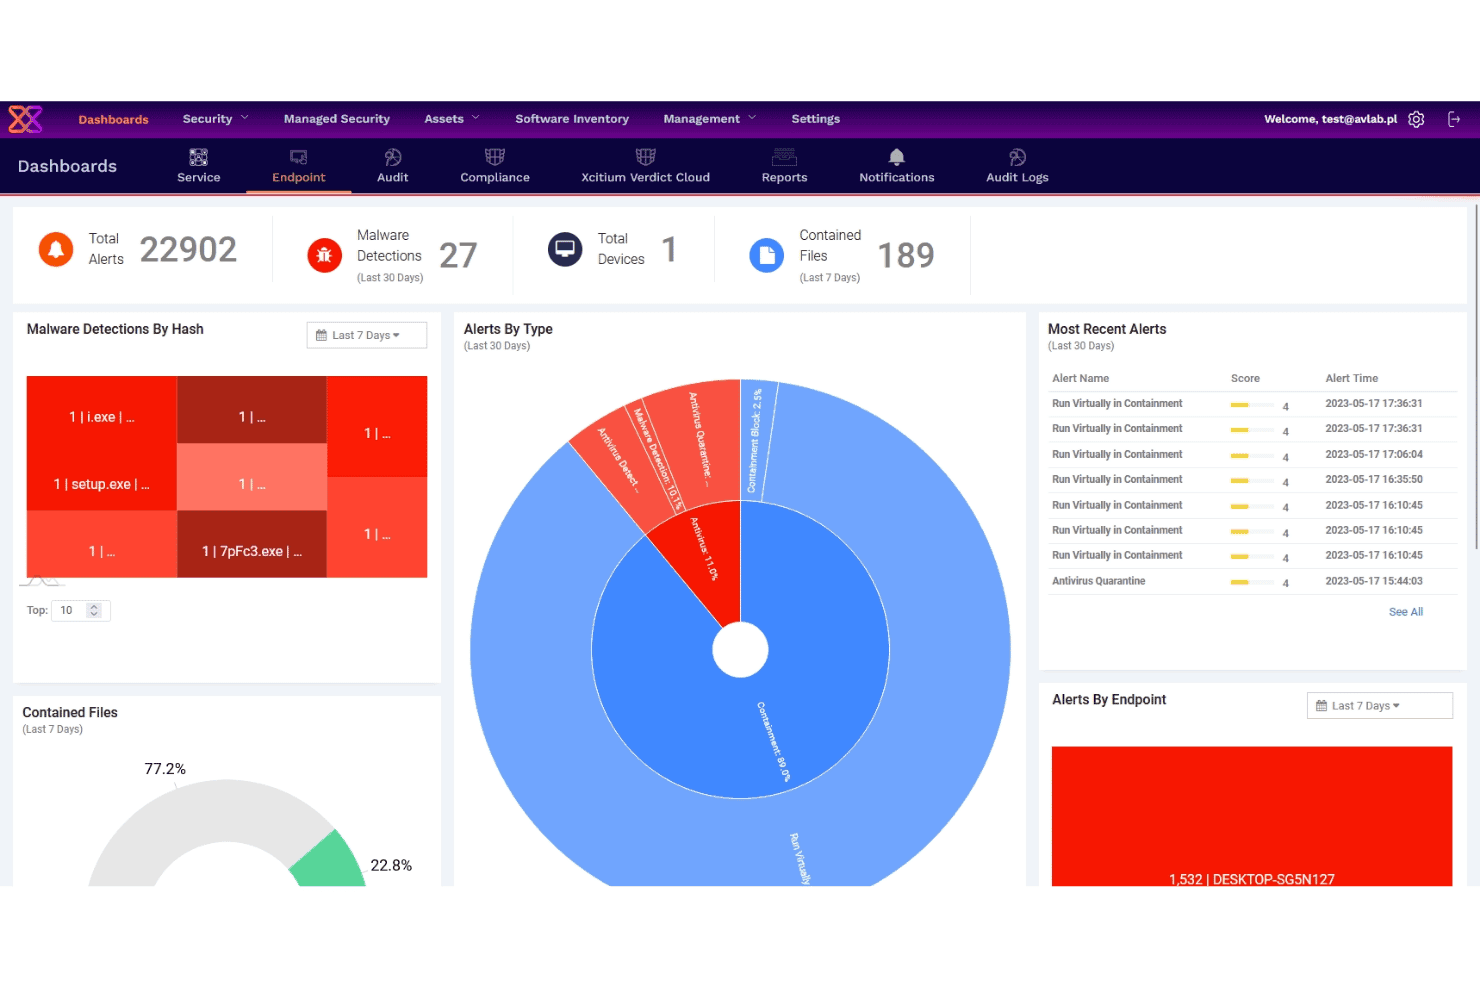This screenshot has width=1480, height=987.
Task: Open the Audit dashboard icon
Action: tap(393, 157)
